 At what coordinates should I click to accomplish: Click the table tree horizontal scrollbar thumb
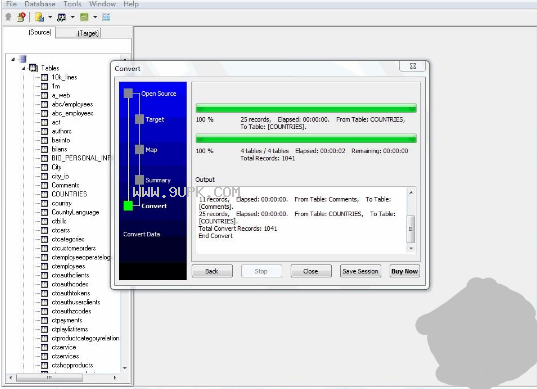49,378
